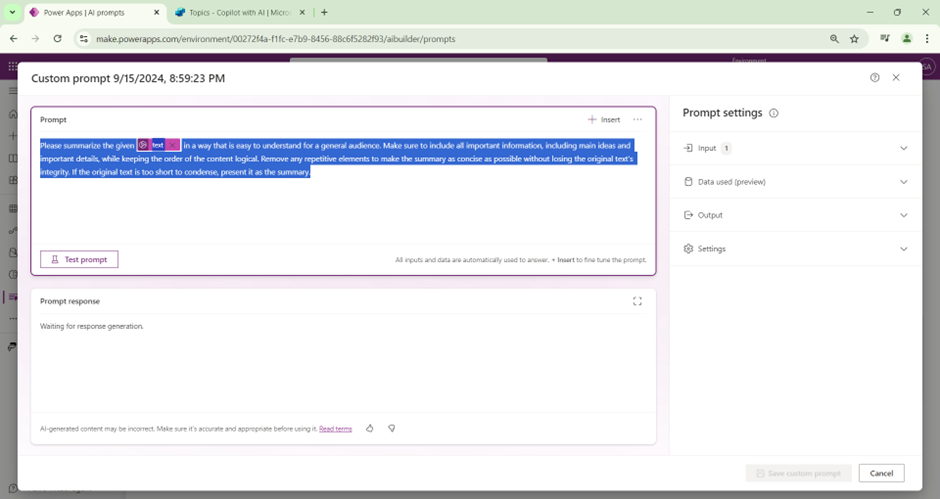
Task: Bookmark this page with star icon
Action: 855,38
